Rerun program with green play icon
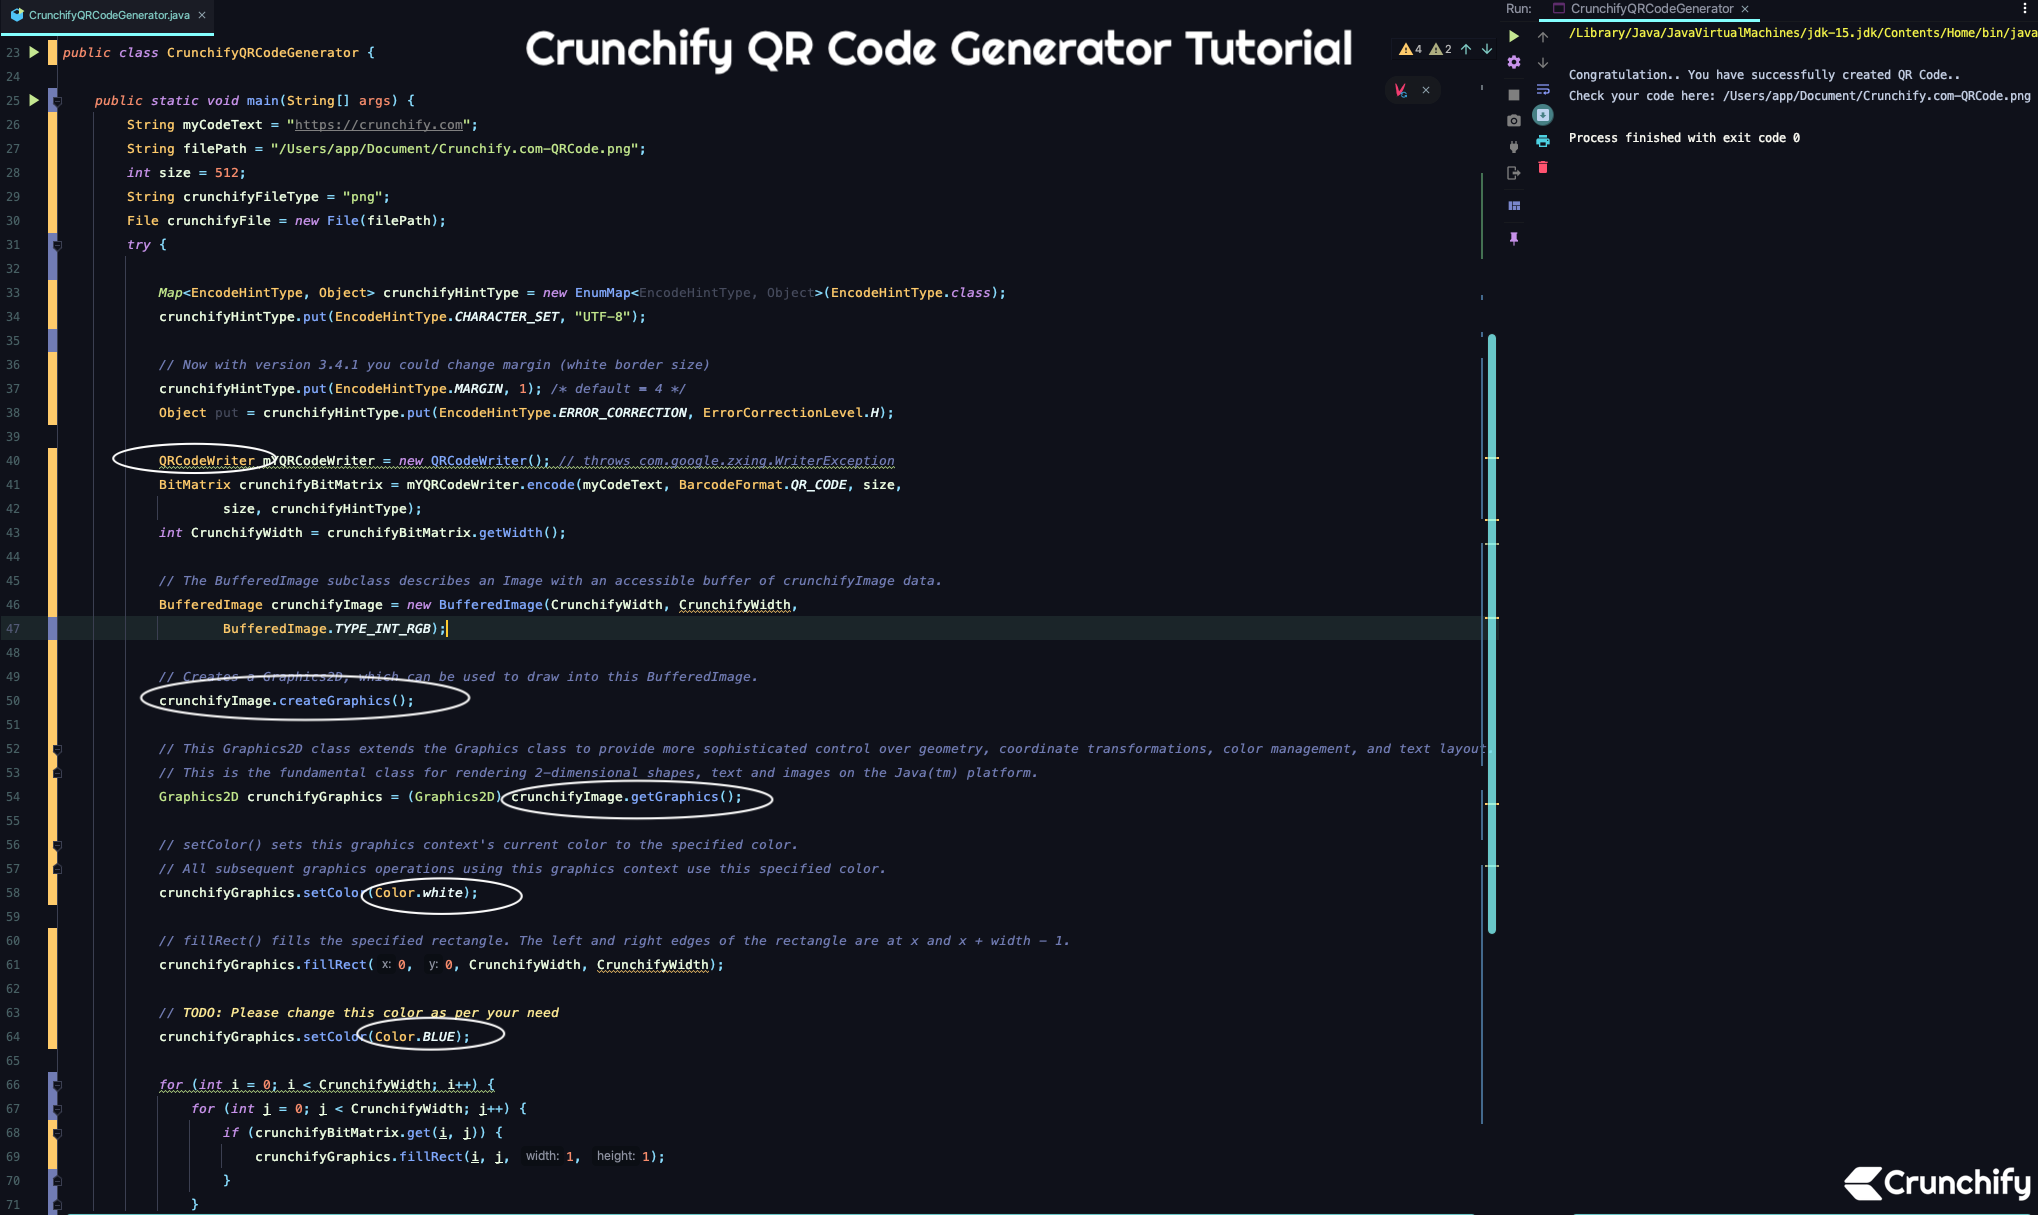Image resolution: width=2038 pixels, height=1215 pixels. (1514, 36)
